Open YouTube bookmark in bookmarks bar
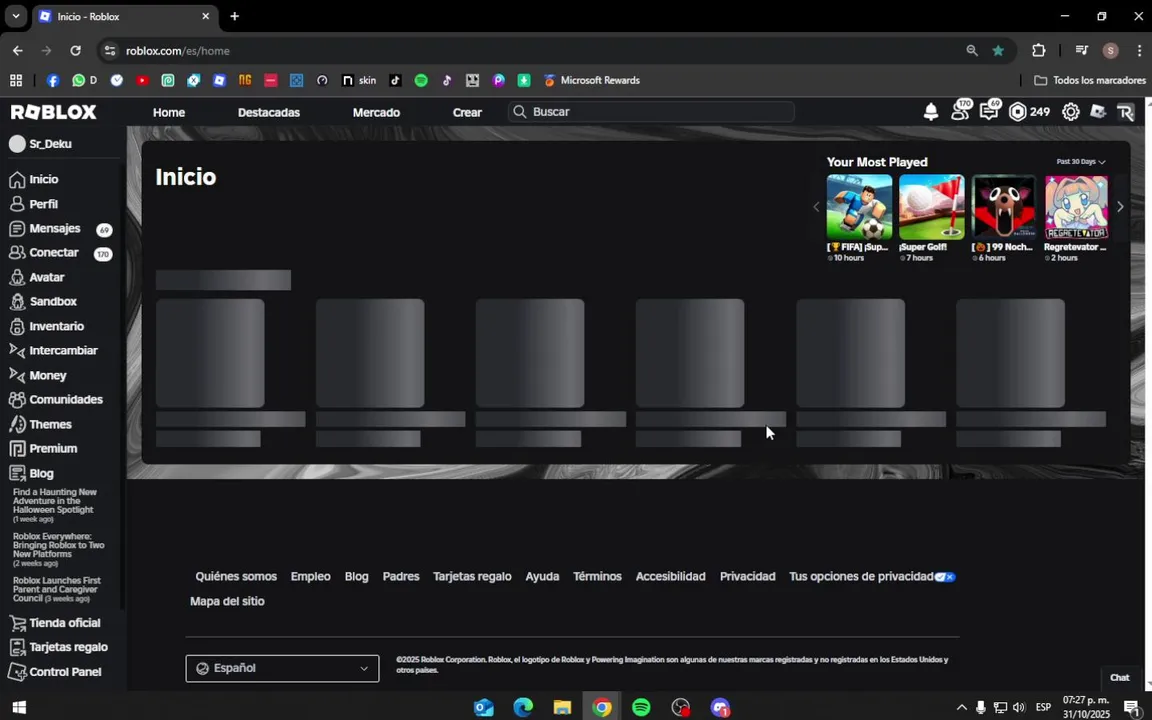This screenshot has height=720, width=1152. coord(143,81)
